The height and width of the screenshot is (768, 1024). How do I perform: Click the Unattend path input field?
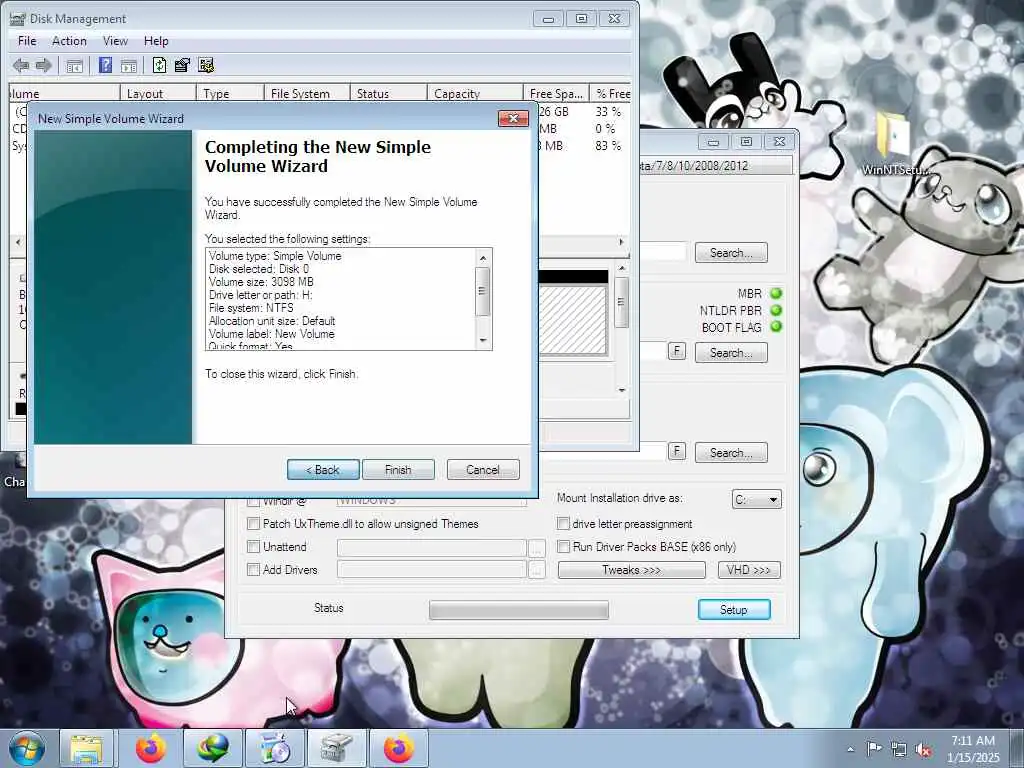point(432,547)
